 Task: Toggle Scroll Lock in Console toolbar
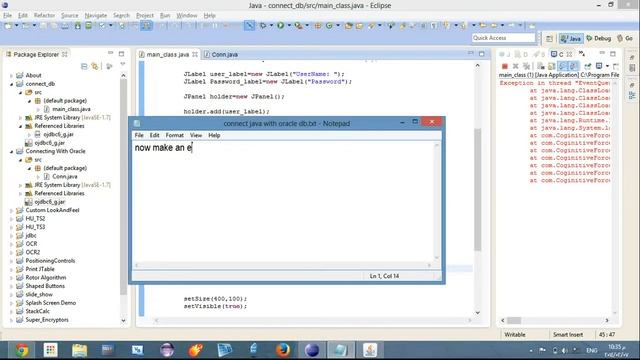(x=551, y=66)
